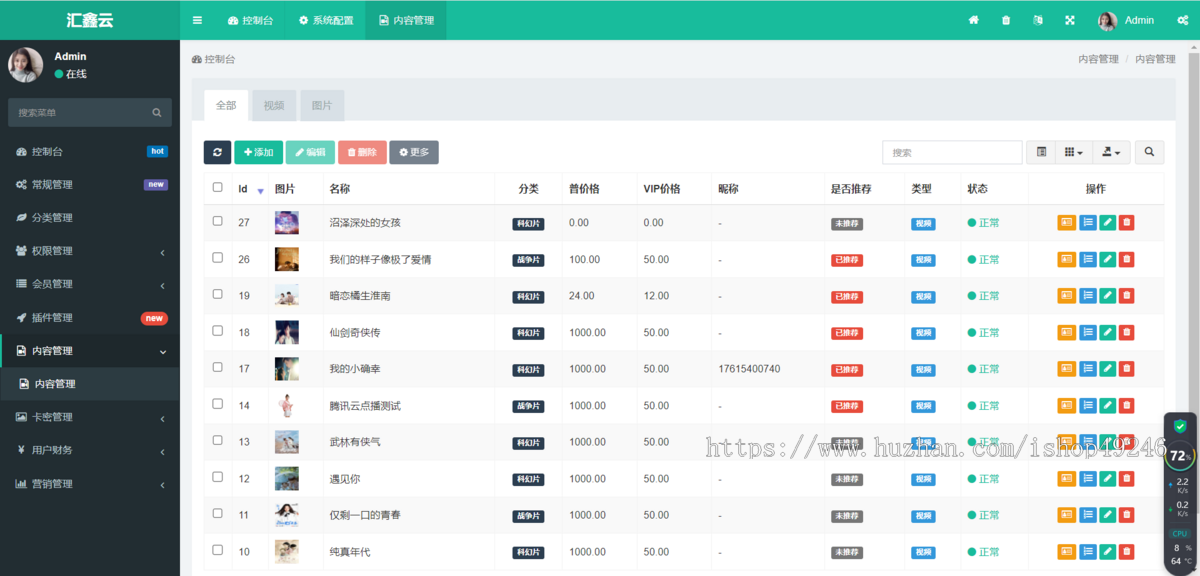The image size is (1200, 576).
Task: Tick the checkbox for row Id 17
Action: click(x=218, y=367)
